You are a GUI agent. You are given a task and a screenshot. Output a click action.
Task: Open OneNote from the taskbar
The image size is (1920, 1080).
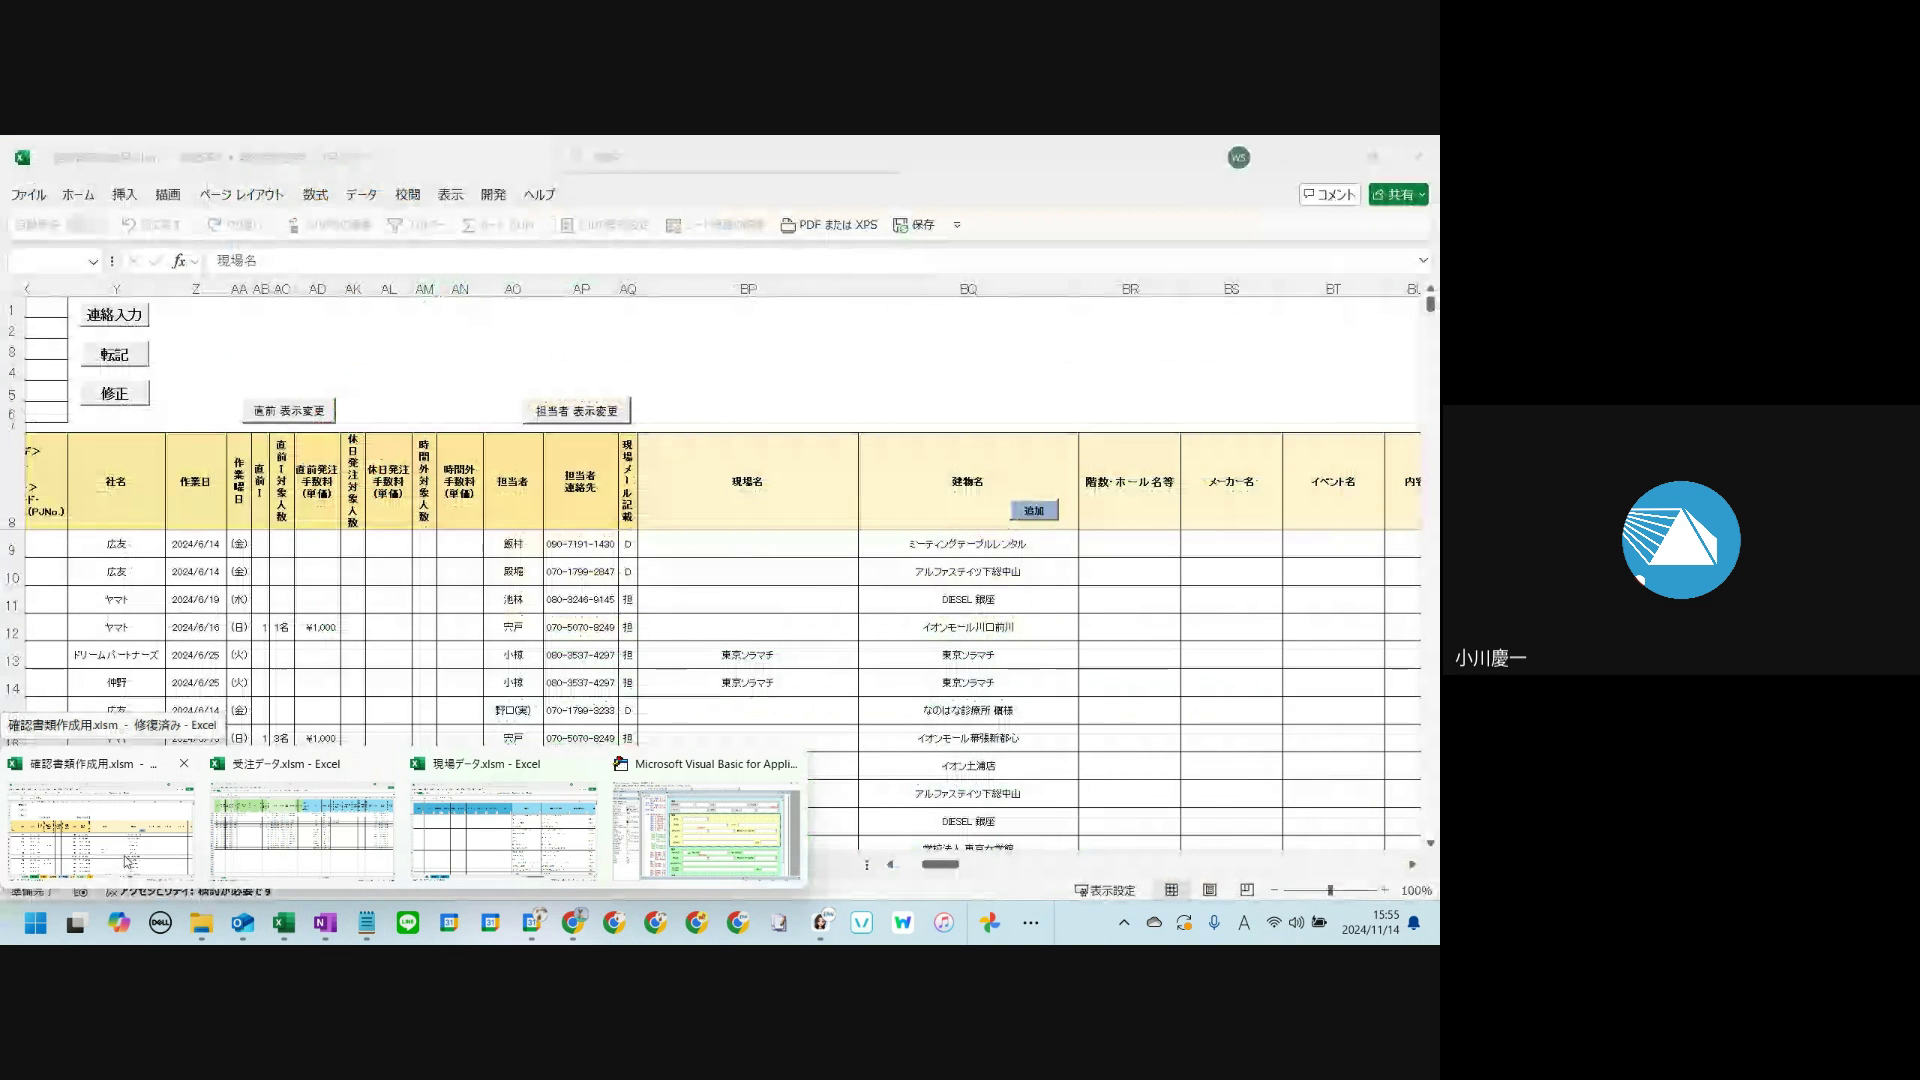coord(325,923)
